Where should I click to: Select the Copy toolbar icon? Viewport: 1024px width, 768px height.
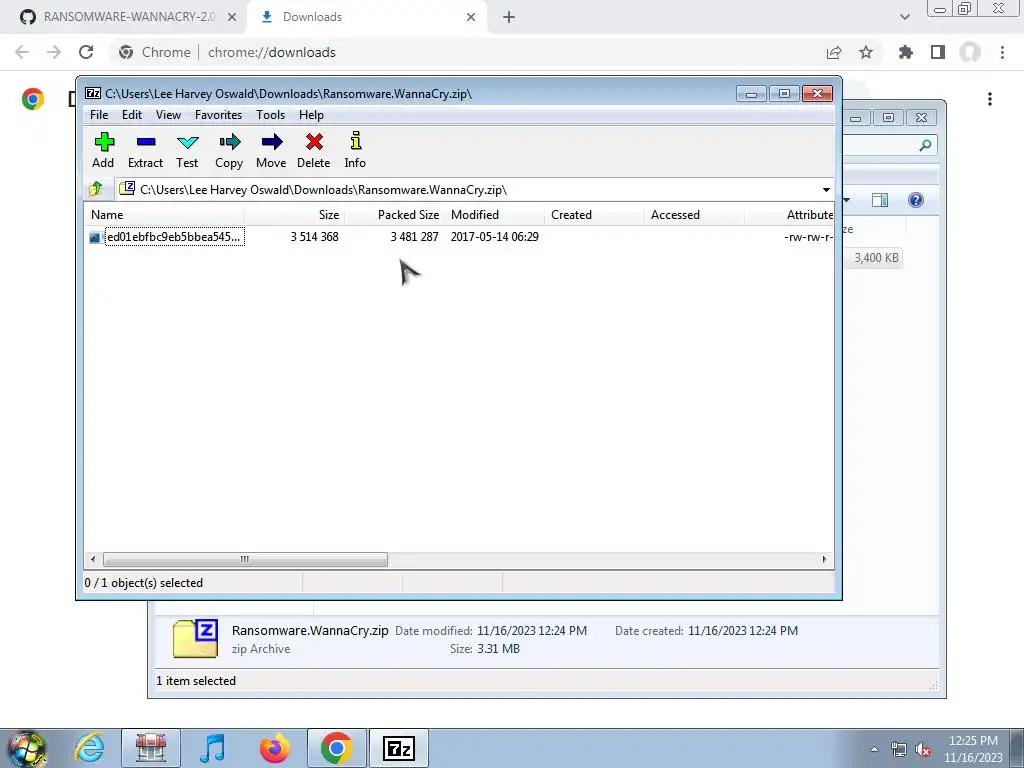(x=229, y=150)
